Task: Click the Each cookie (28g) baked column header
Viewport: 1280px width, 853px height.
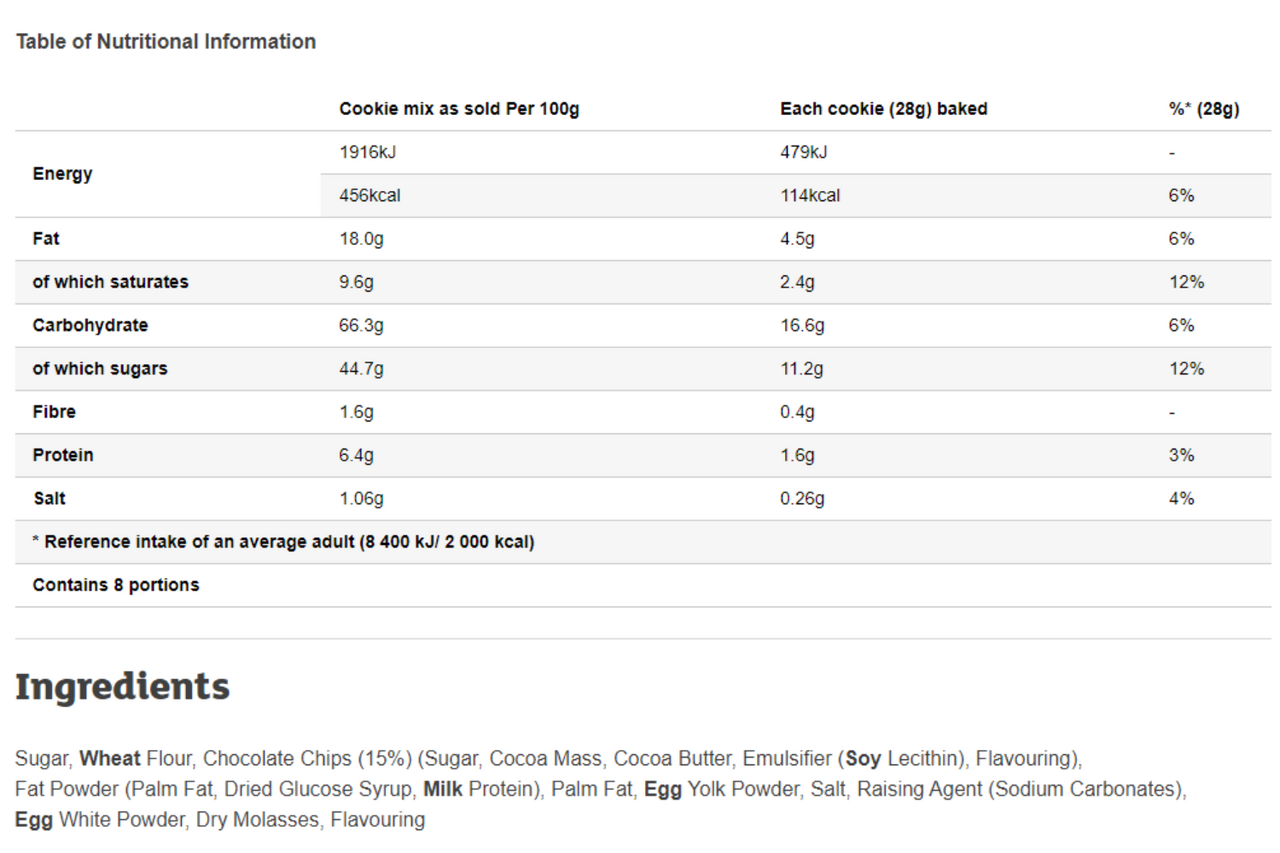Action: 884,109
